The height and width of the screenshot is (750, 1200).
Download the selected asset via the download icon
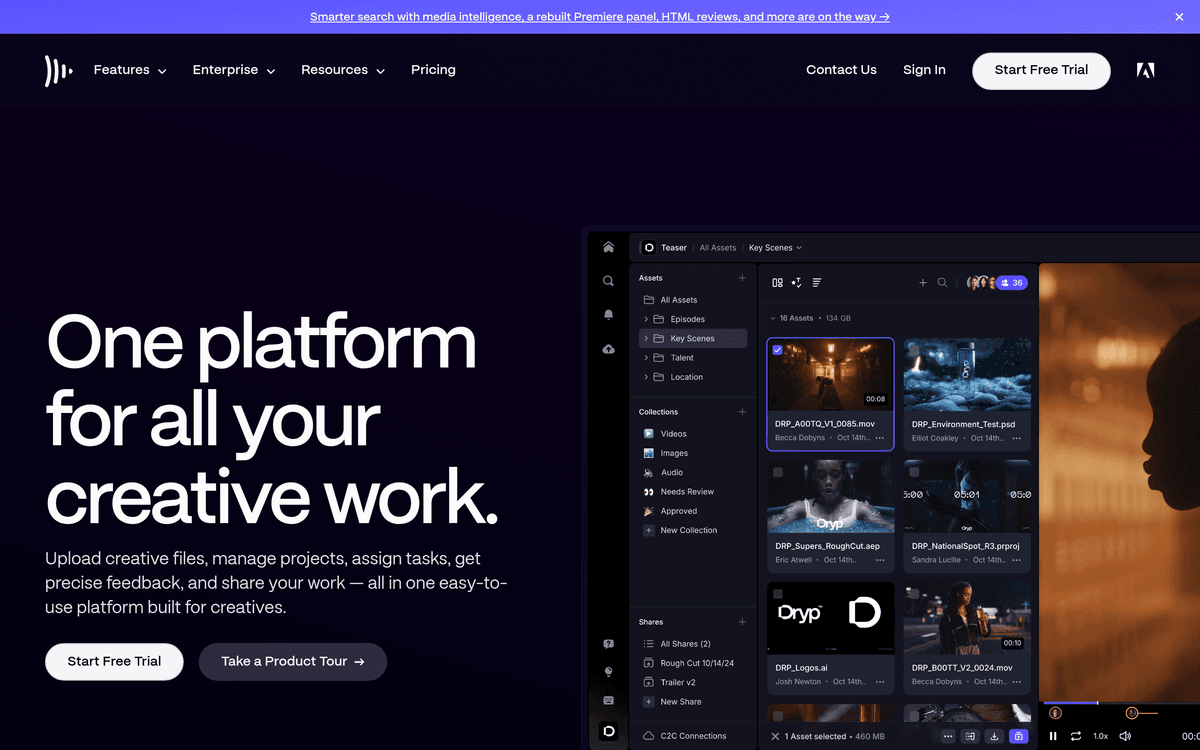pos(994,736)
